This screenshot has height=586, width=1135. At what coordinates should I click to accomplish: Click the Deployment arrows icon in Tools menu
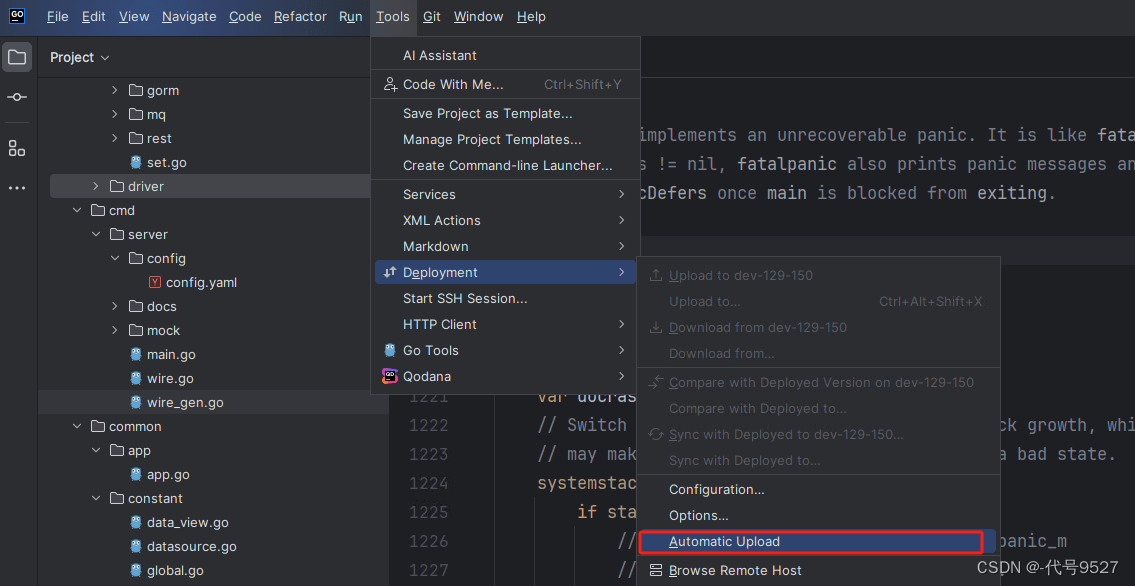[x=390, y=272]
